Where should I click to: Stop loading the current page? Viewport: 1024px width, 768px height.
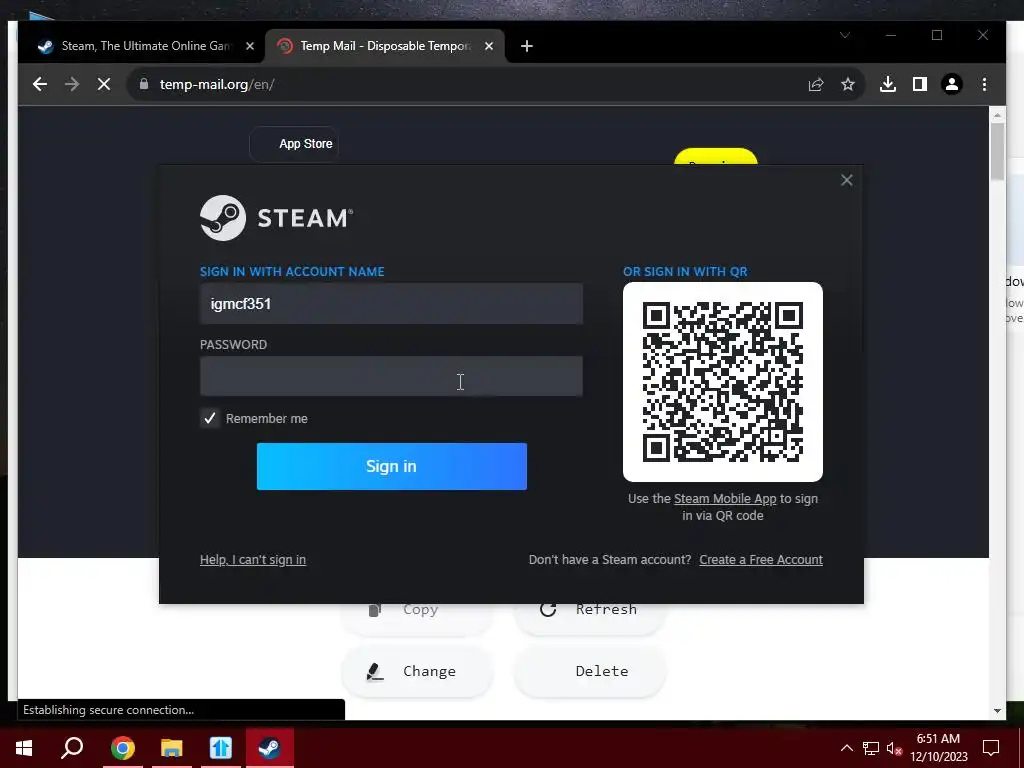pos(104,84)
